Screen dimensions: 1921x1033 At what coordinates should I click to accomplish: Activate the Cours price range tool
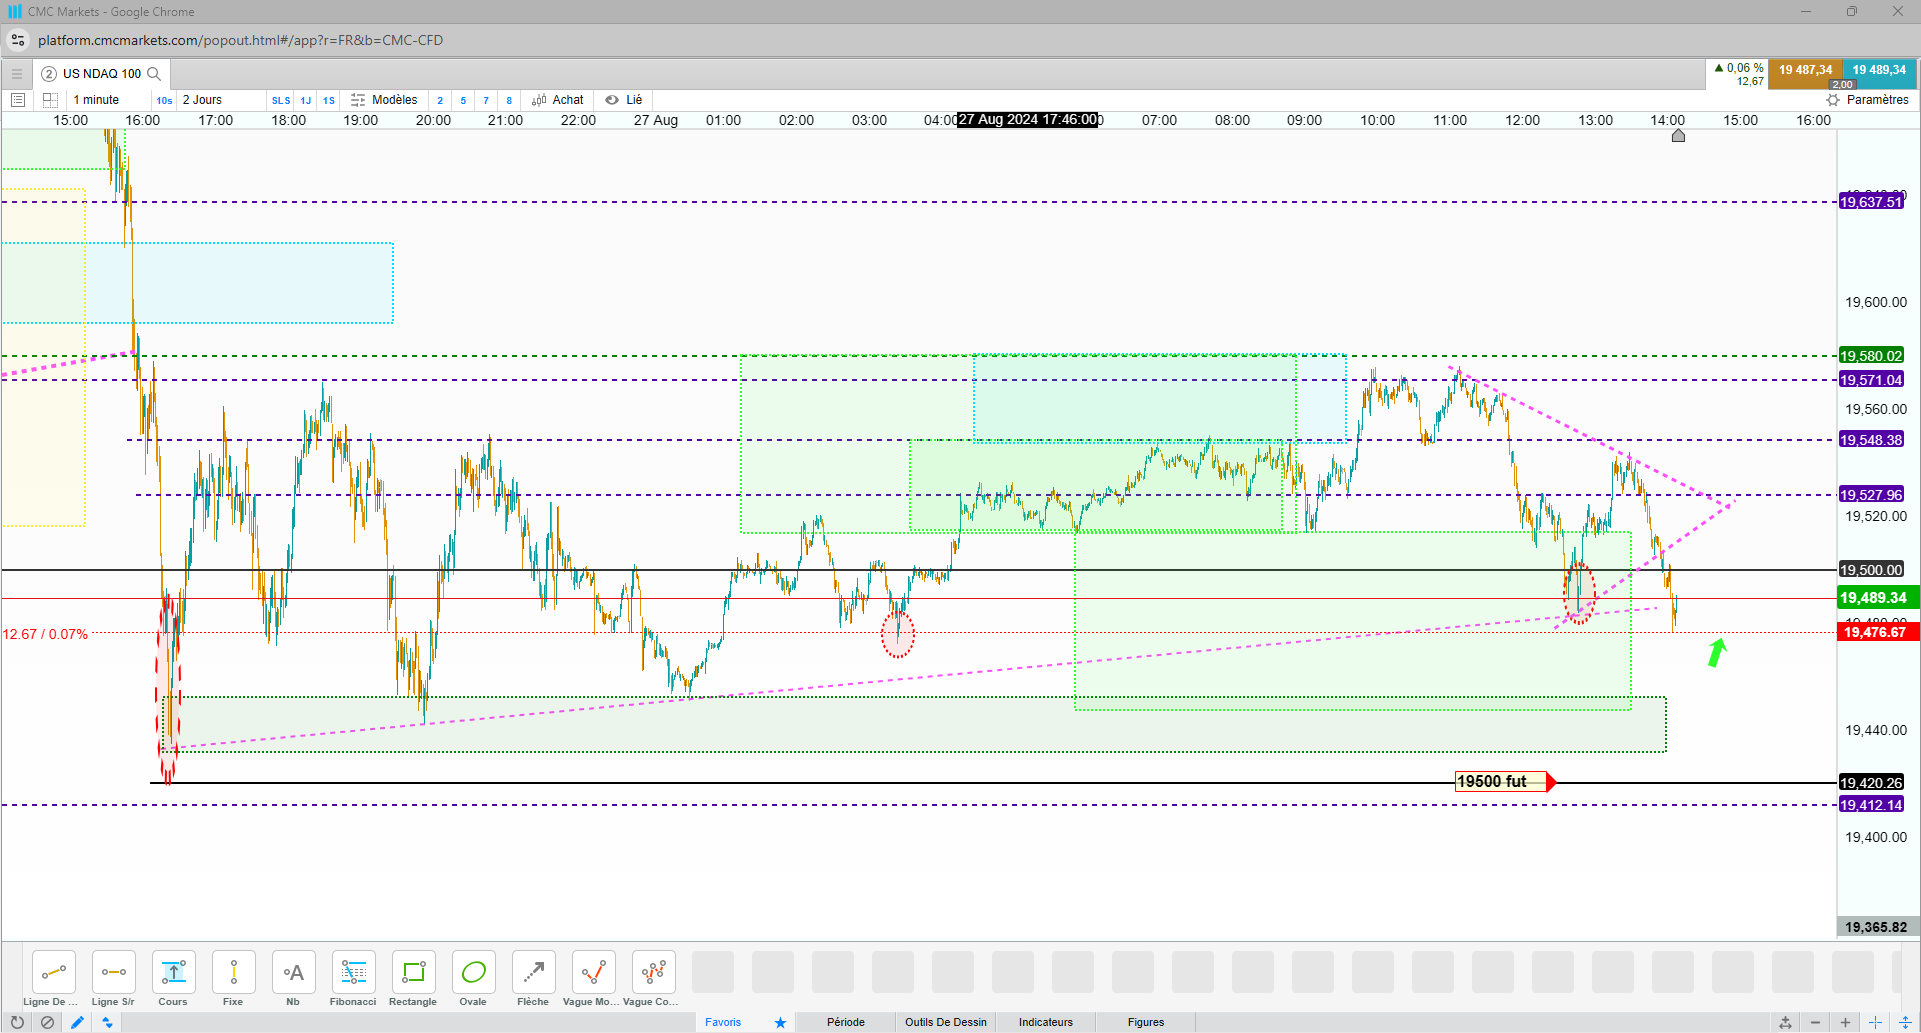(x=173, y=979)
